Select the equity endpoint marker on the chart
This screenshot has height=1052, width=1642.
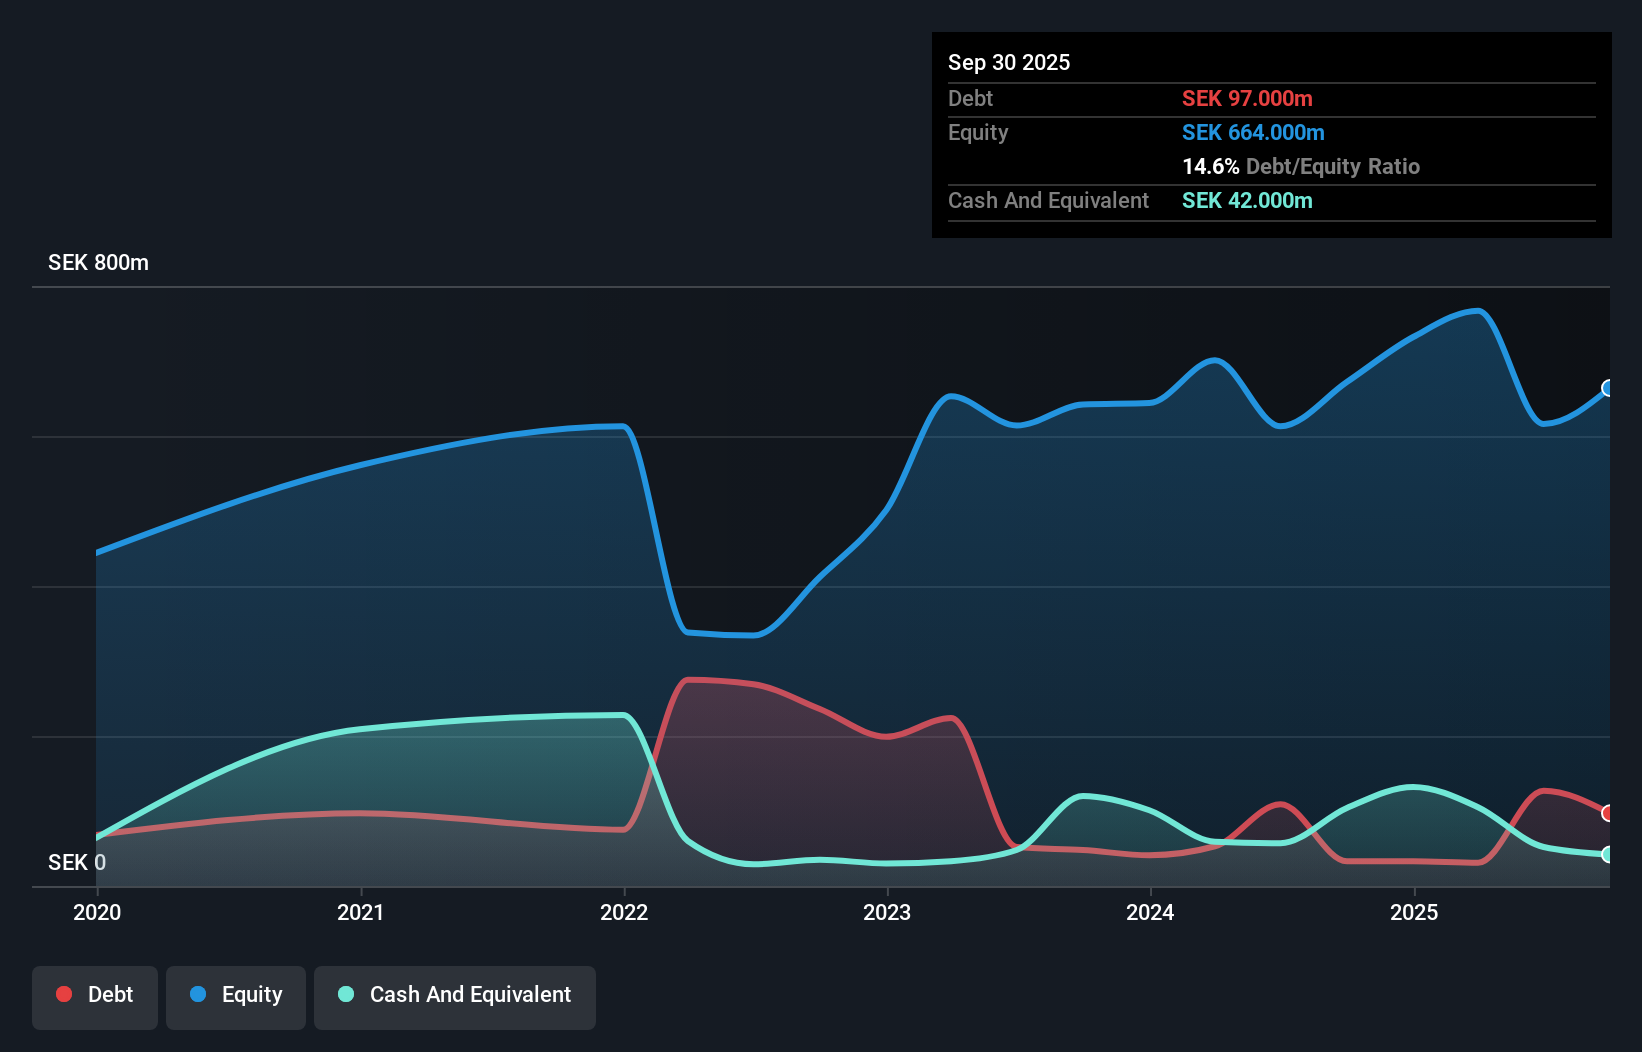[1608, 389]
